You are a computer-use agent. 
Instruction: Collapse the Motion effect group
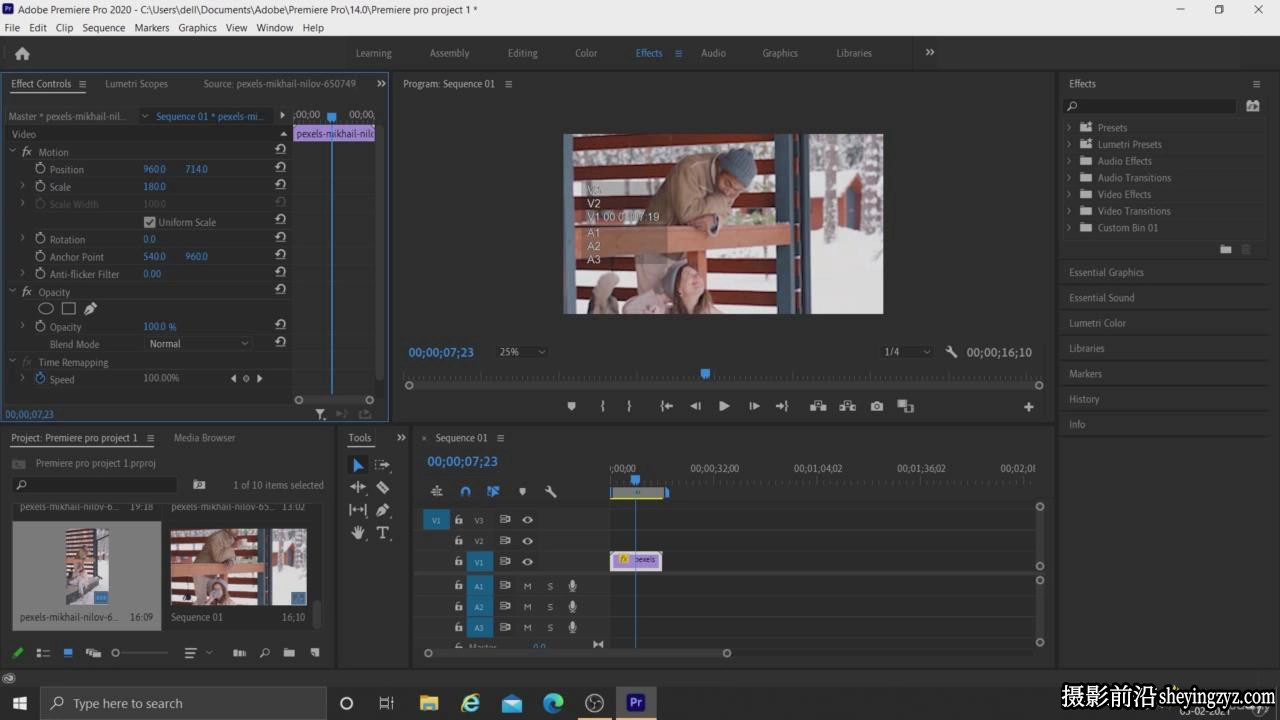[13, 152]
